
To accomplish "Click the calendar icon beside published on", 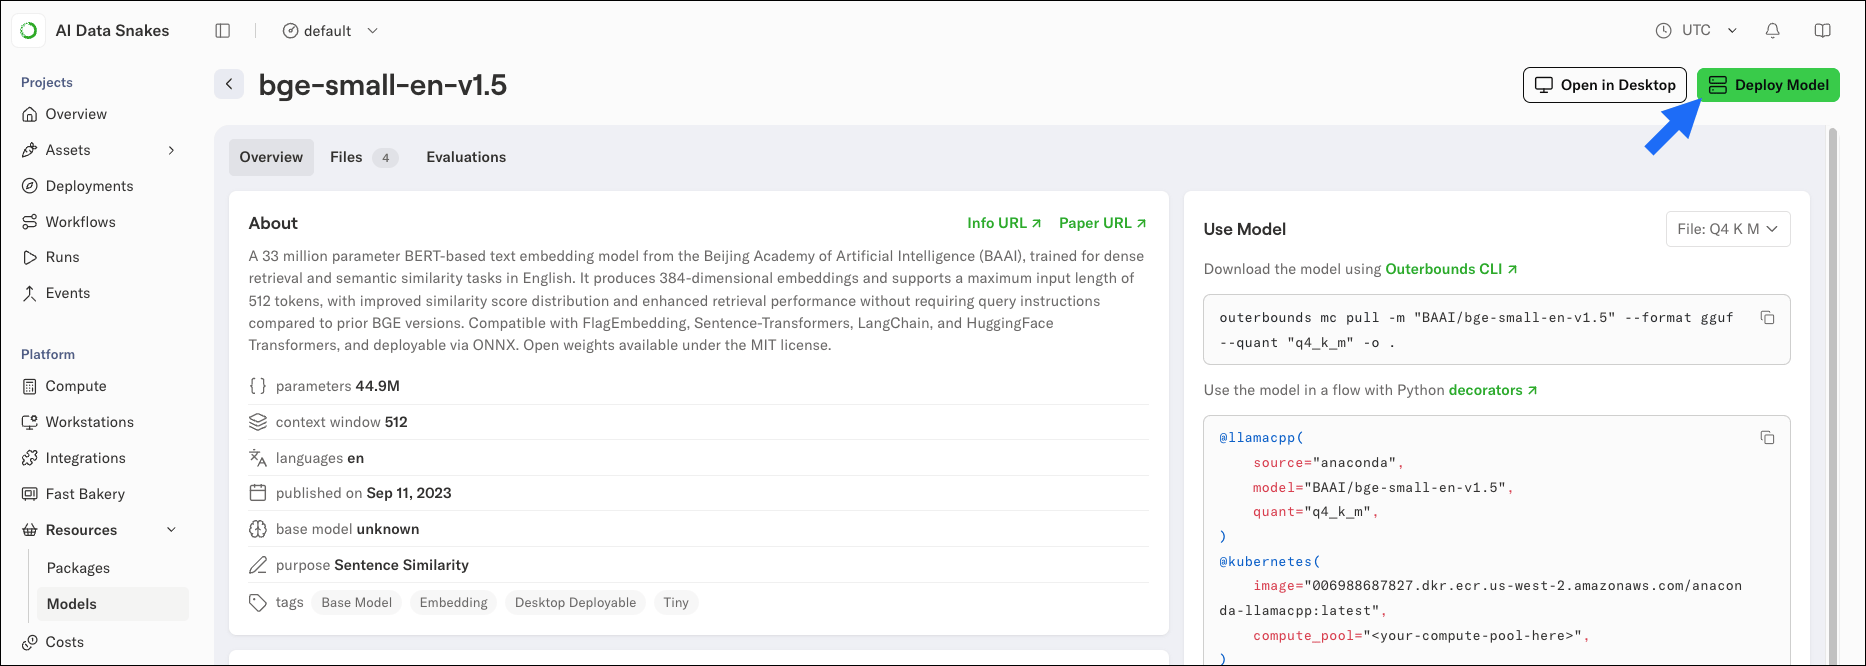I will point(258,493).
